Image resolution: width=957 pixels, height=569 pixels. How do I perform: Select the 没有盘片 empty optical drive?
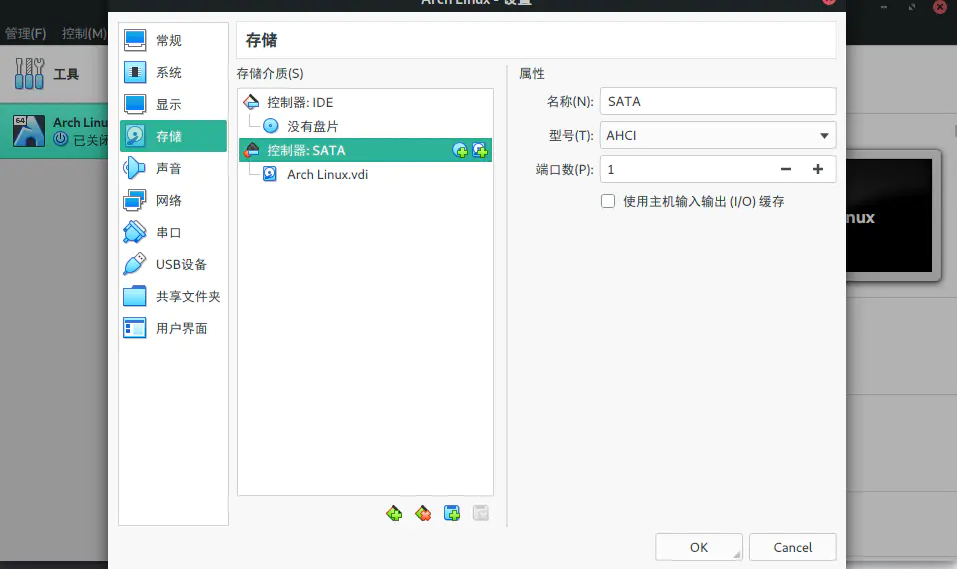click(365, 126)
